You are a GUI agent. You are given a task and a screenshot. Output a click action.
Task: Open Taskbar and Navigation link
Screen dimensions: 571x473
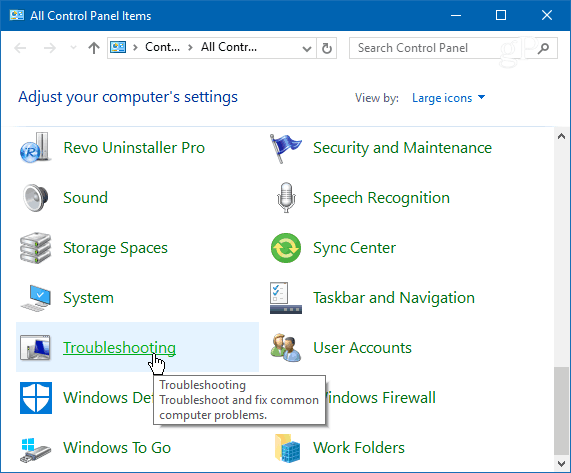(394, 298)
